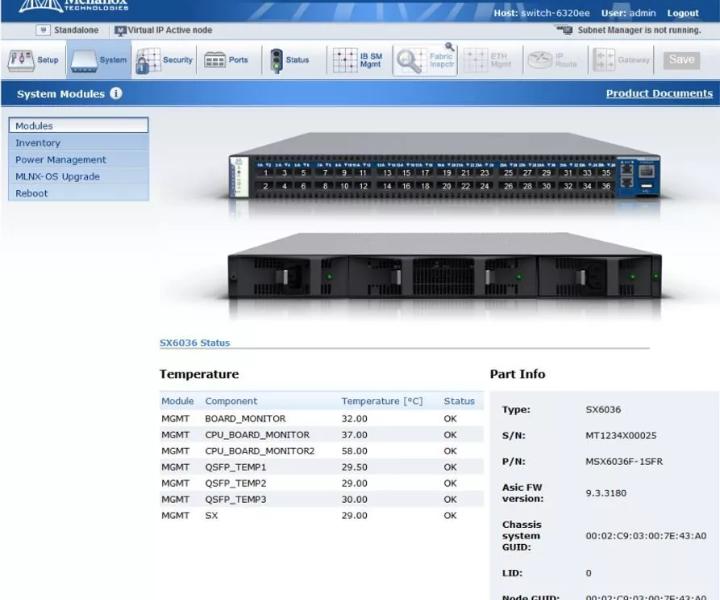Click port 36 on the switch front
Image resolution: width=720 pixels, height=600 pixels.
pyautogui.click(x=606, y=186)
